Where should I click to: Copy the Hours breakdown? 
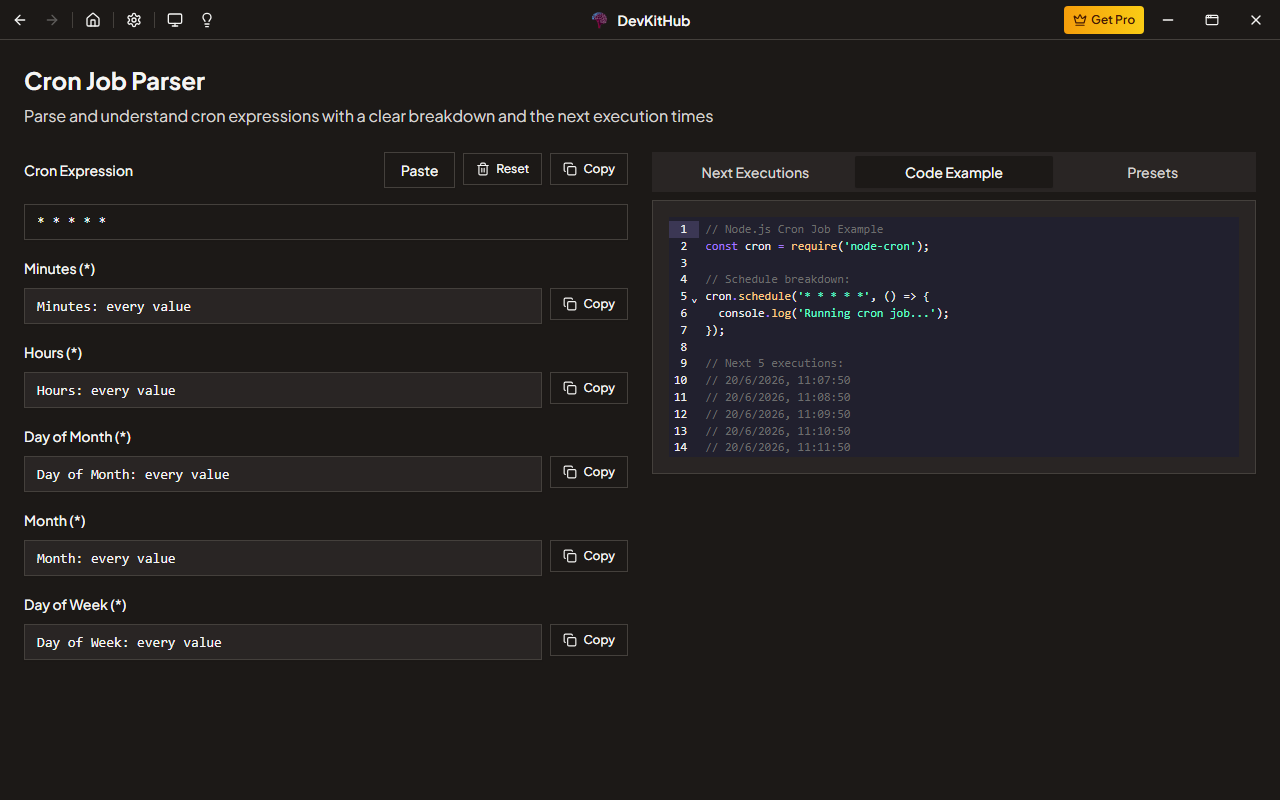pyautogui.click(x=589, y=388)
